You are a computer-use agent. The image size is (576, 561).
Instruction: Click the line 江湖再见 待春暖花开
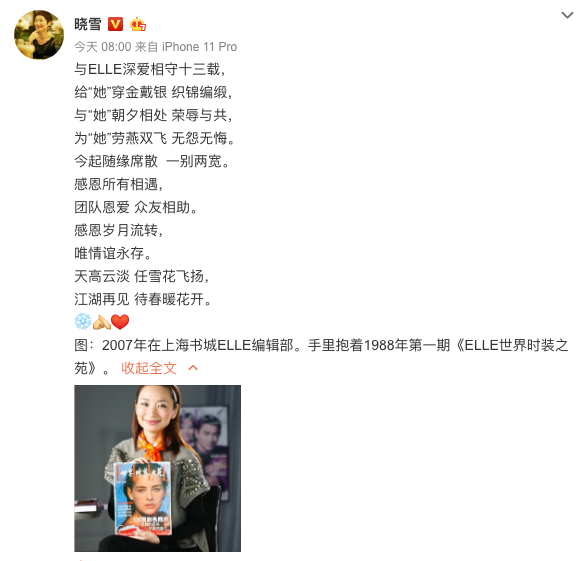(x=144, y=299)
